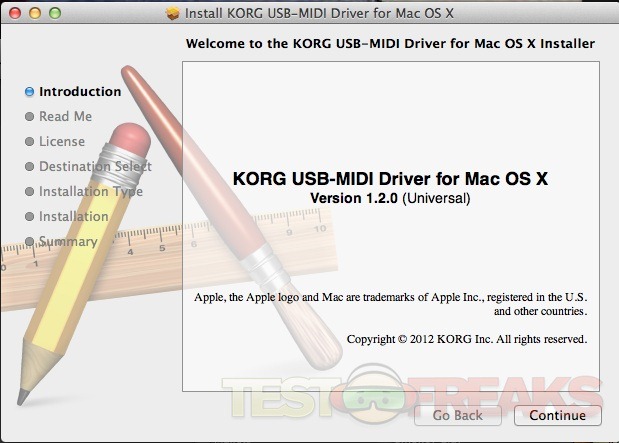Click the KORG copyright notice line
The image size is (619, 443).
(x=466, y=339)
